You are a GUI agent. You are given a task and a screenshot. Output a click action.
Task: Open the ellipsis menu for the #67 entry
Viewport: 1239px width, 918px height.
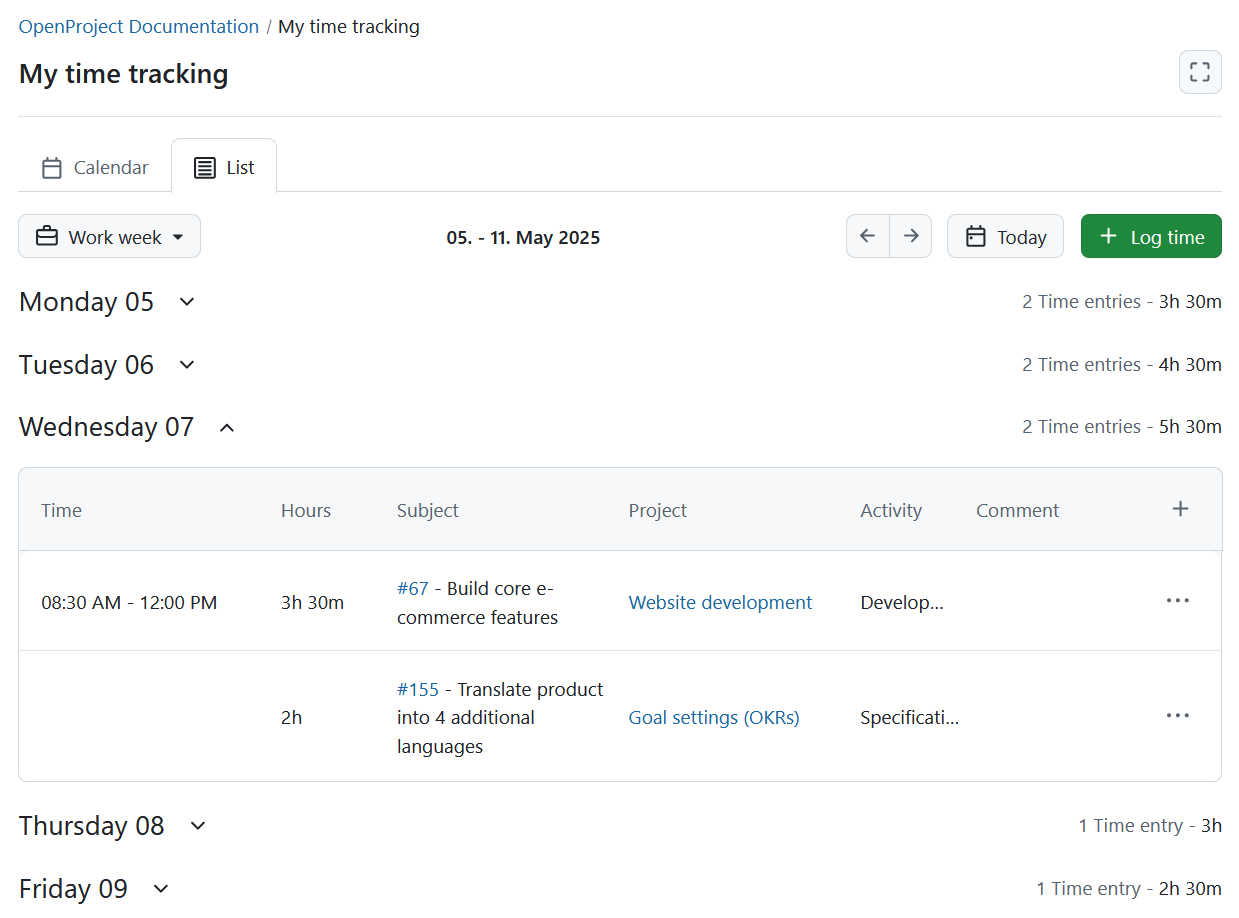[x=1177, y=600]
